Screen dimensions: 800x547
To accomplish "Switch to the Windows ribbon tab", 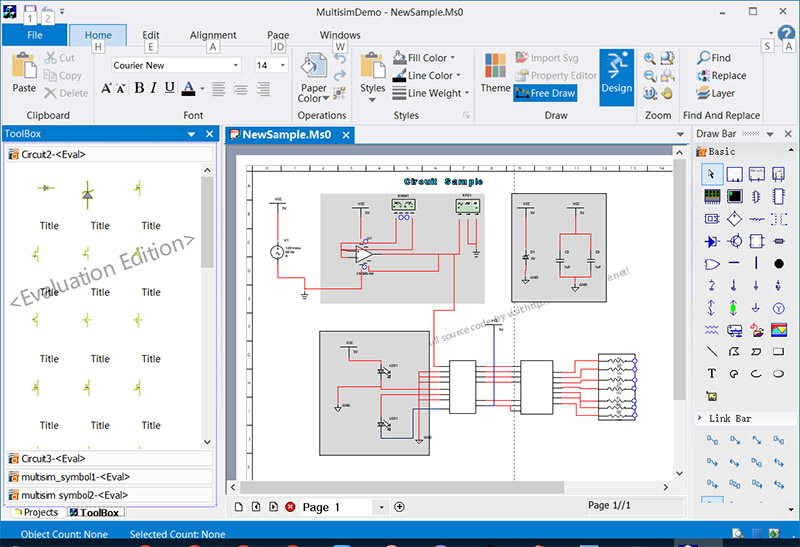I will click(x=340, y=35).
